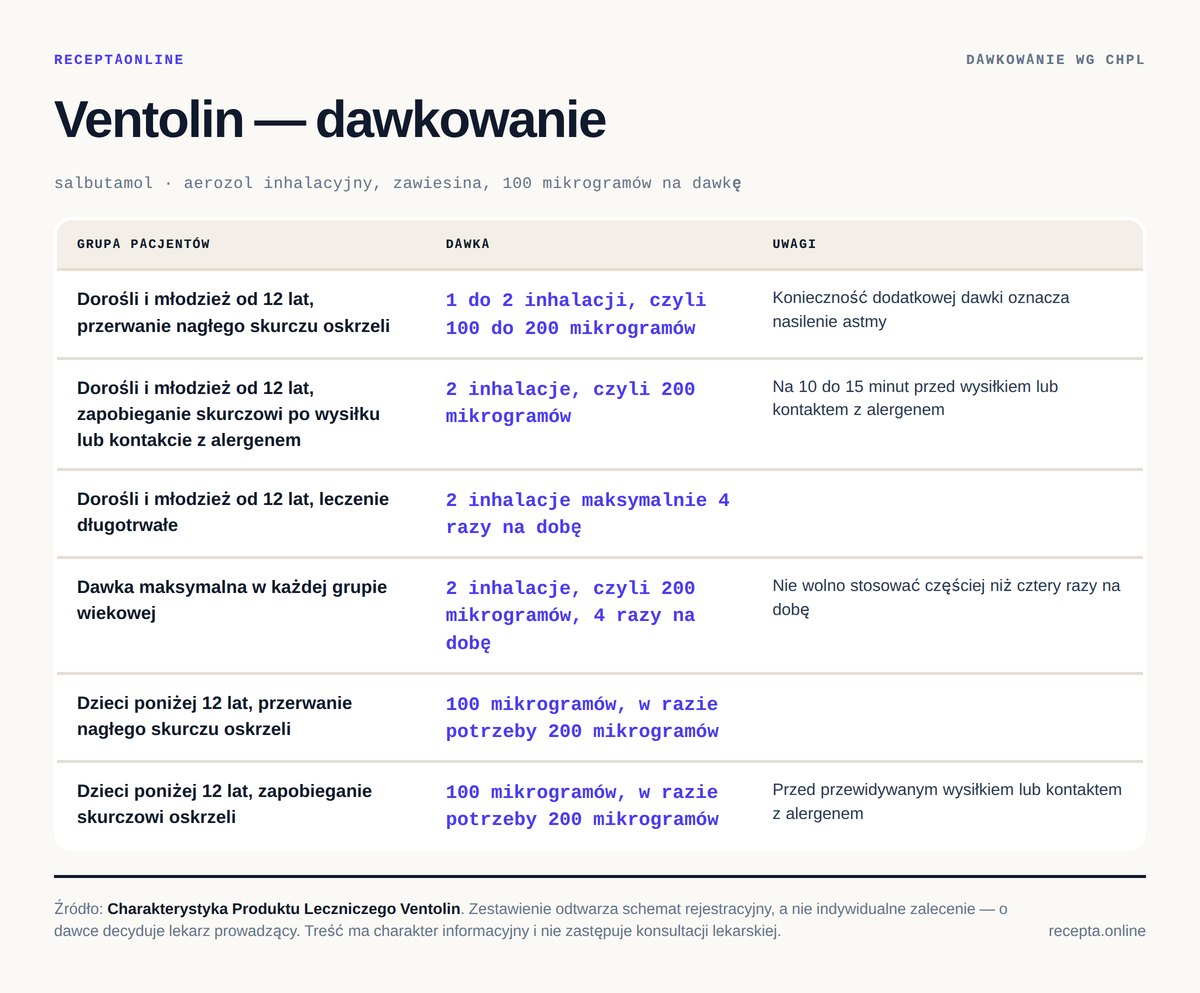The image size is (1200, 993).
Task: Click the 'DAWKOWANIE WG CHPL' header label
Action: click(x=1055, y=60)
